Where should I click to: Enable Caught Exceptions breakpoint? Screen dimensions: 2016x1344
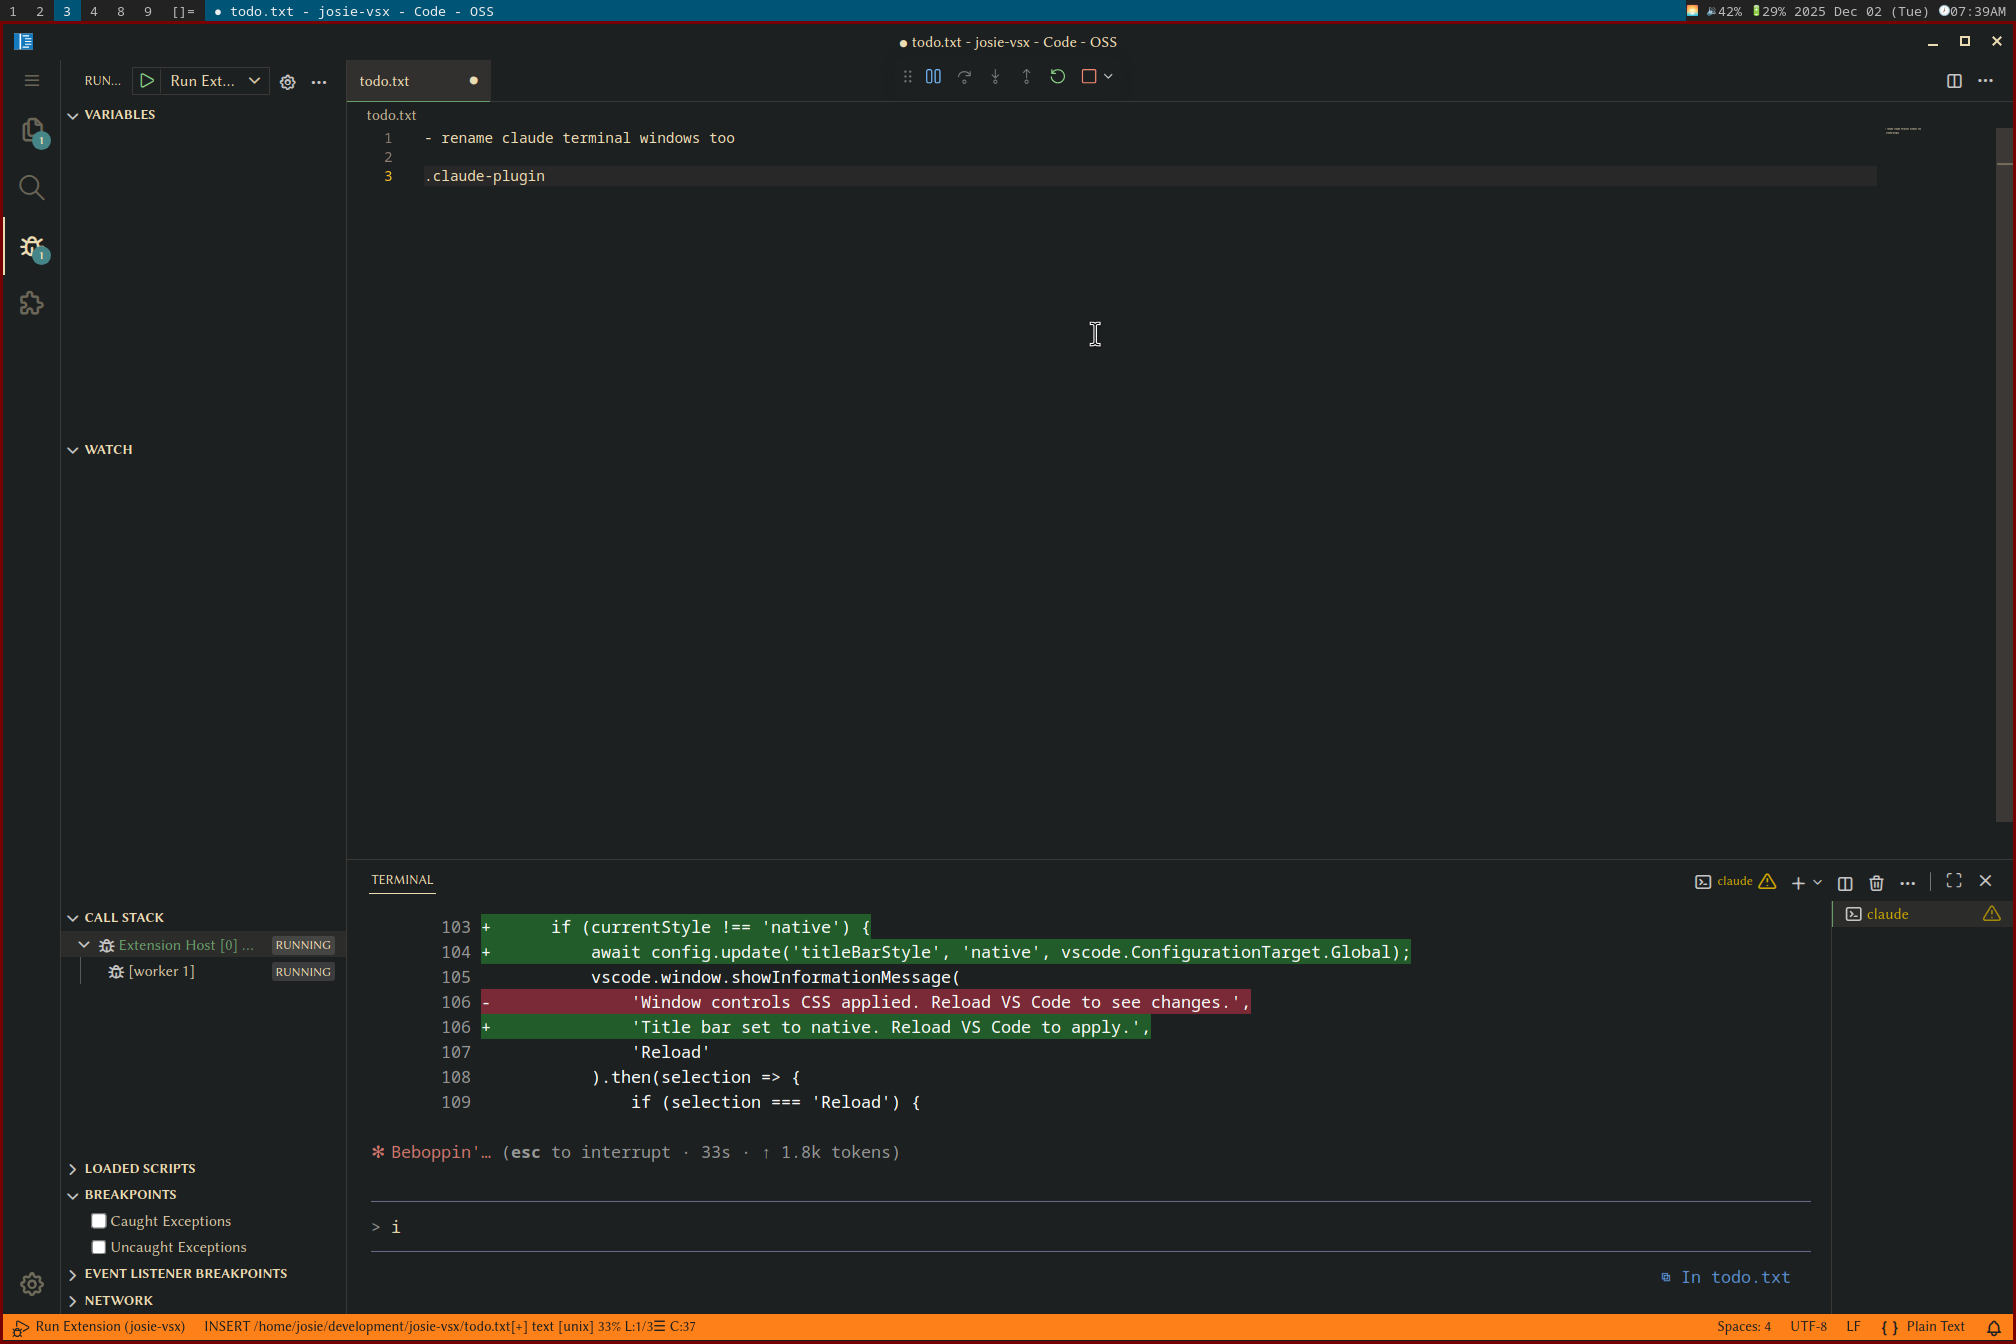(99, 1221)
